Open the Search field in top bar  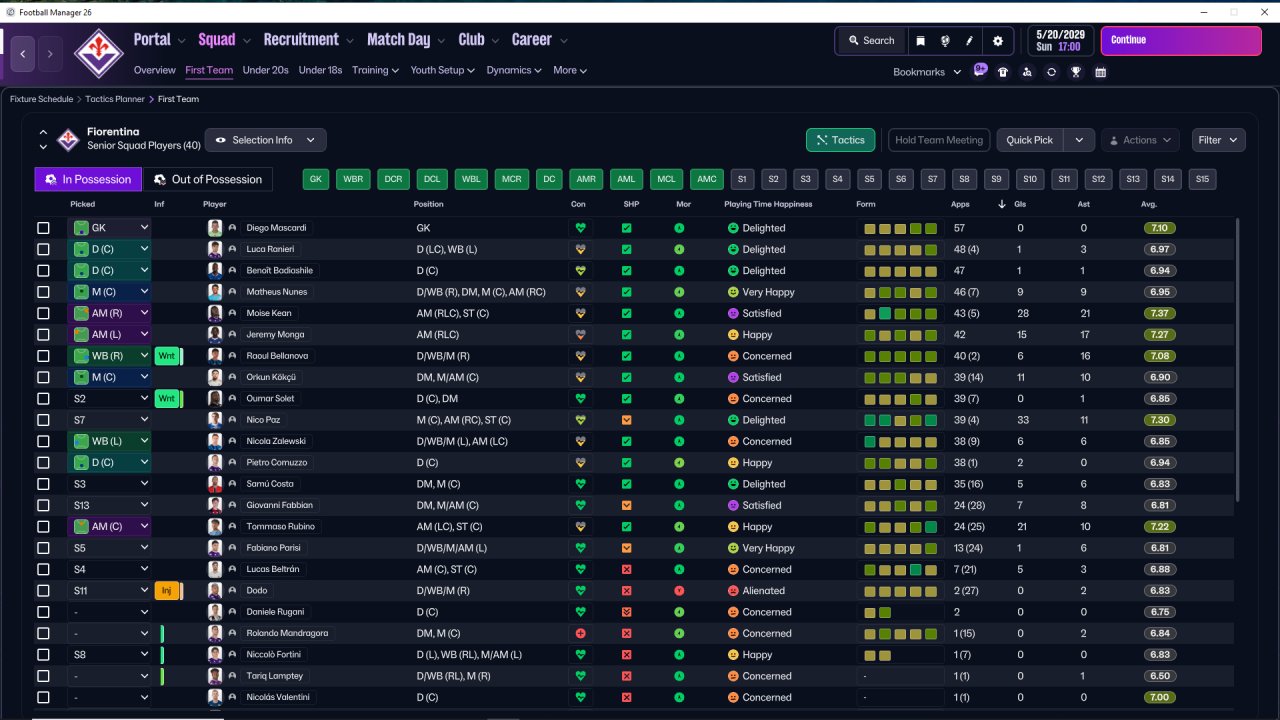coord(871,41)
